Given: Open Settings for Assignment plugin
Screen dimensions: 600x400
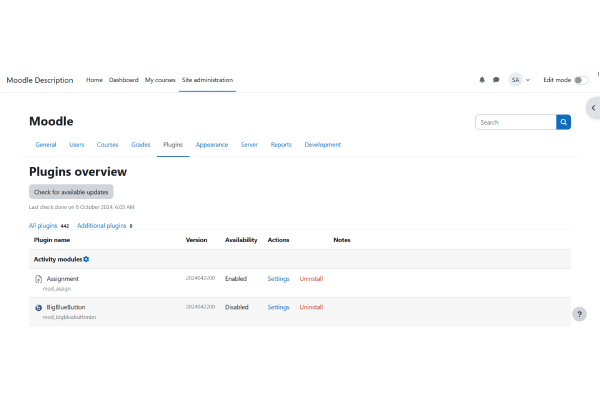Looking at the screenshot, I should click(278, 279).
